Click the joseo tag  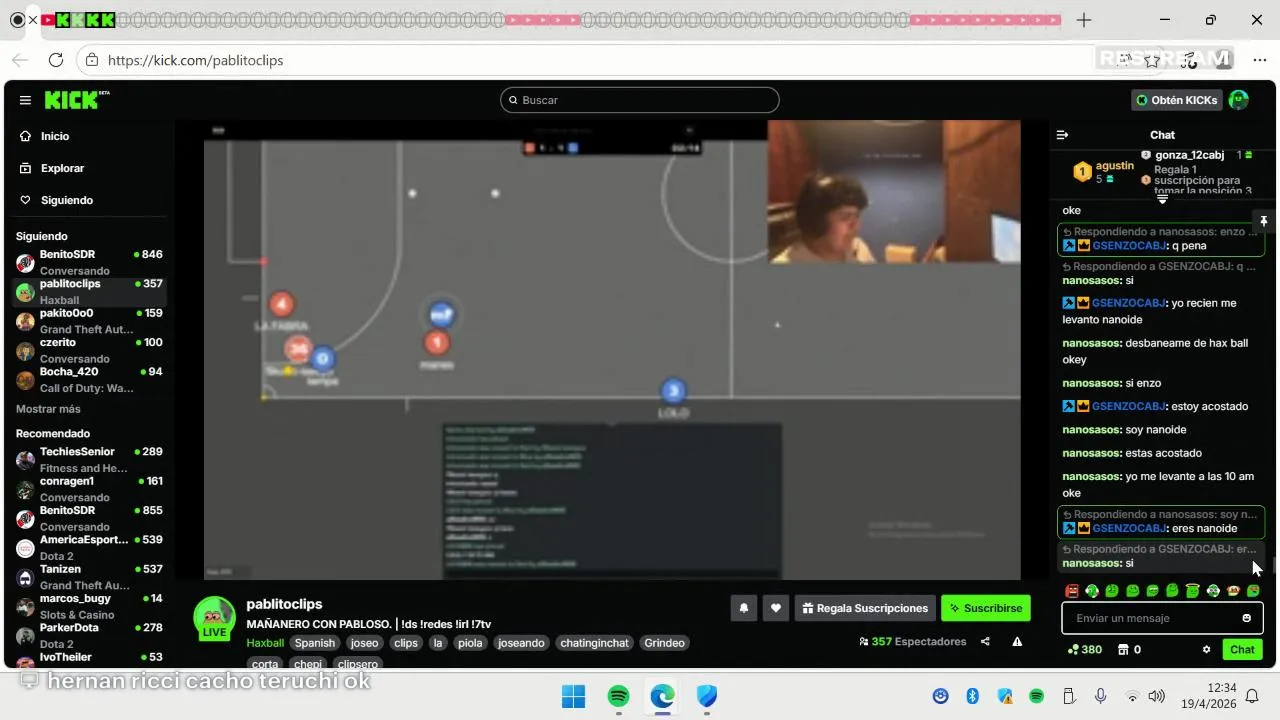pos(365,643)
